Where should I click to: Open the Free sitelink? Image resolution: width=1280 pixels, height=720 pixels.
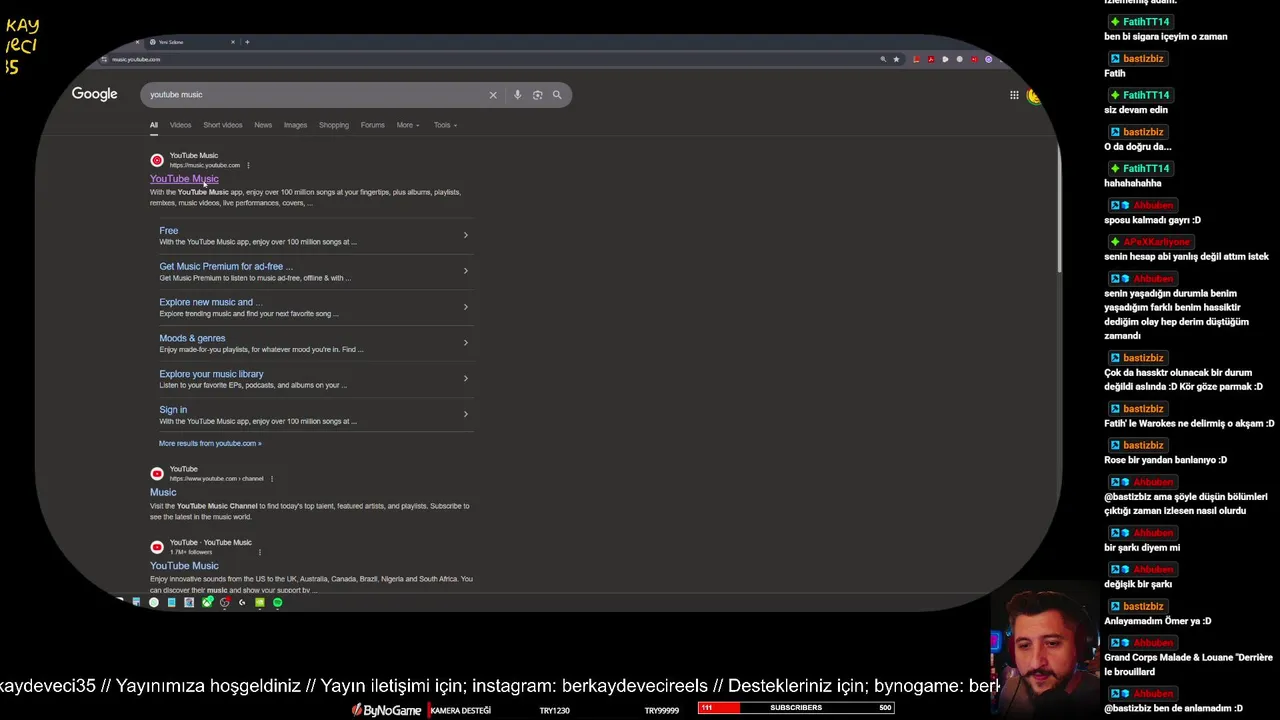[x=169, y=231]
